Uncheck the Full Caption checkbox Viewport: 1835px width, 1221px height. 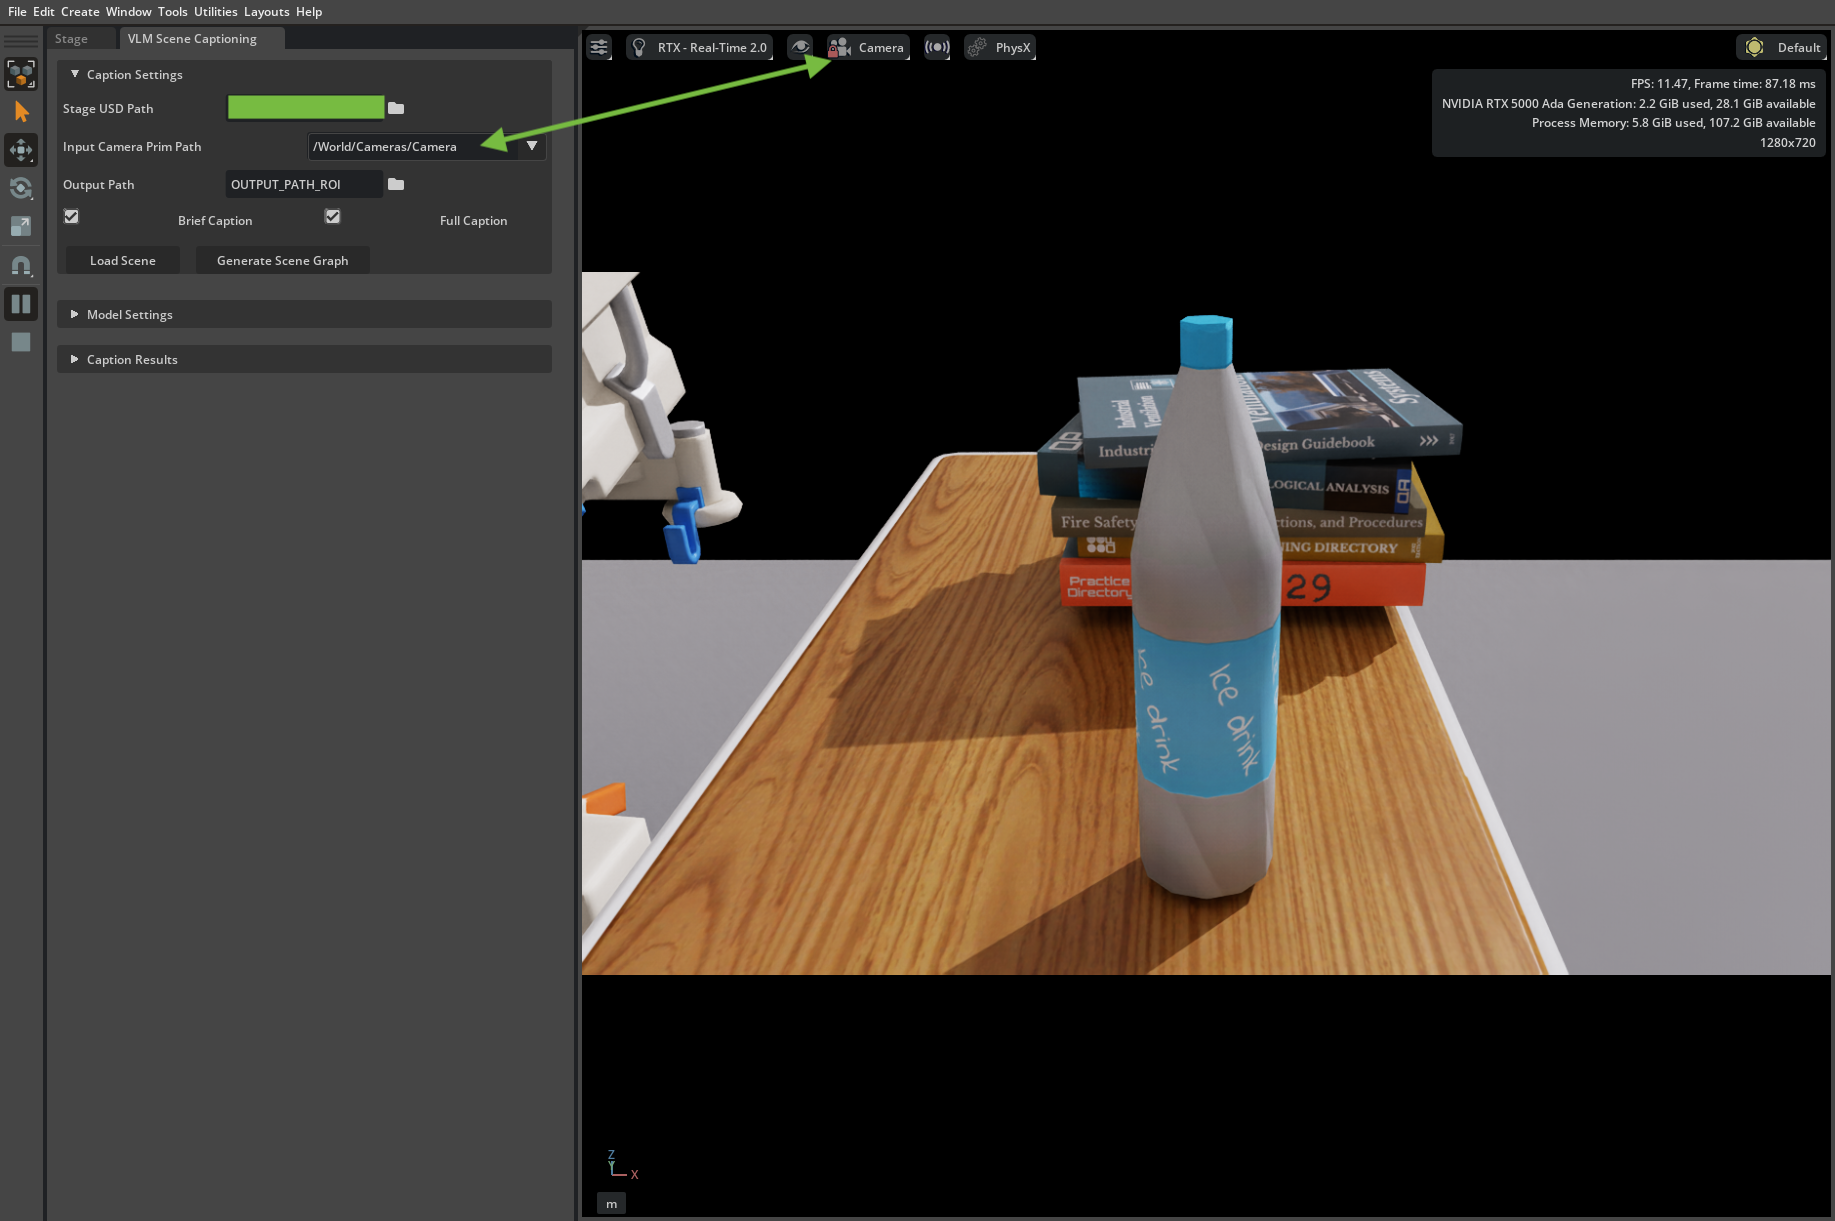pyautogui.click(x=333, y=216)
